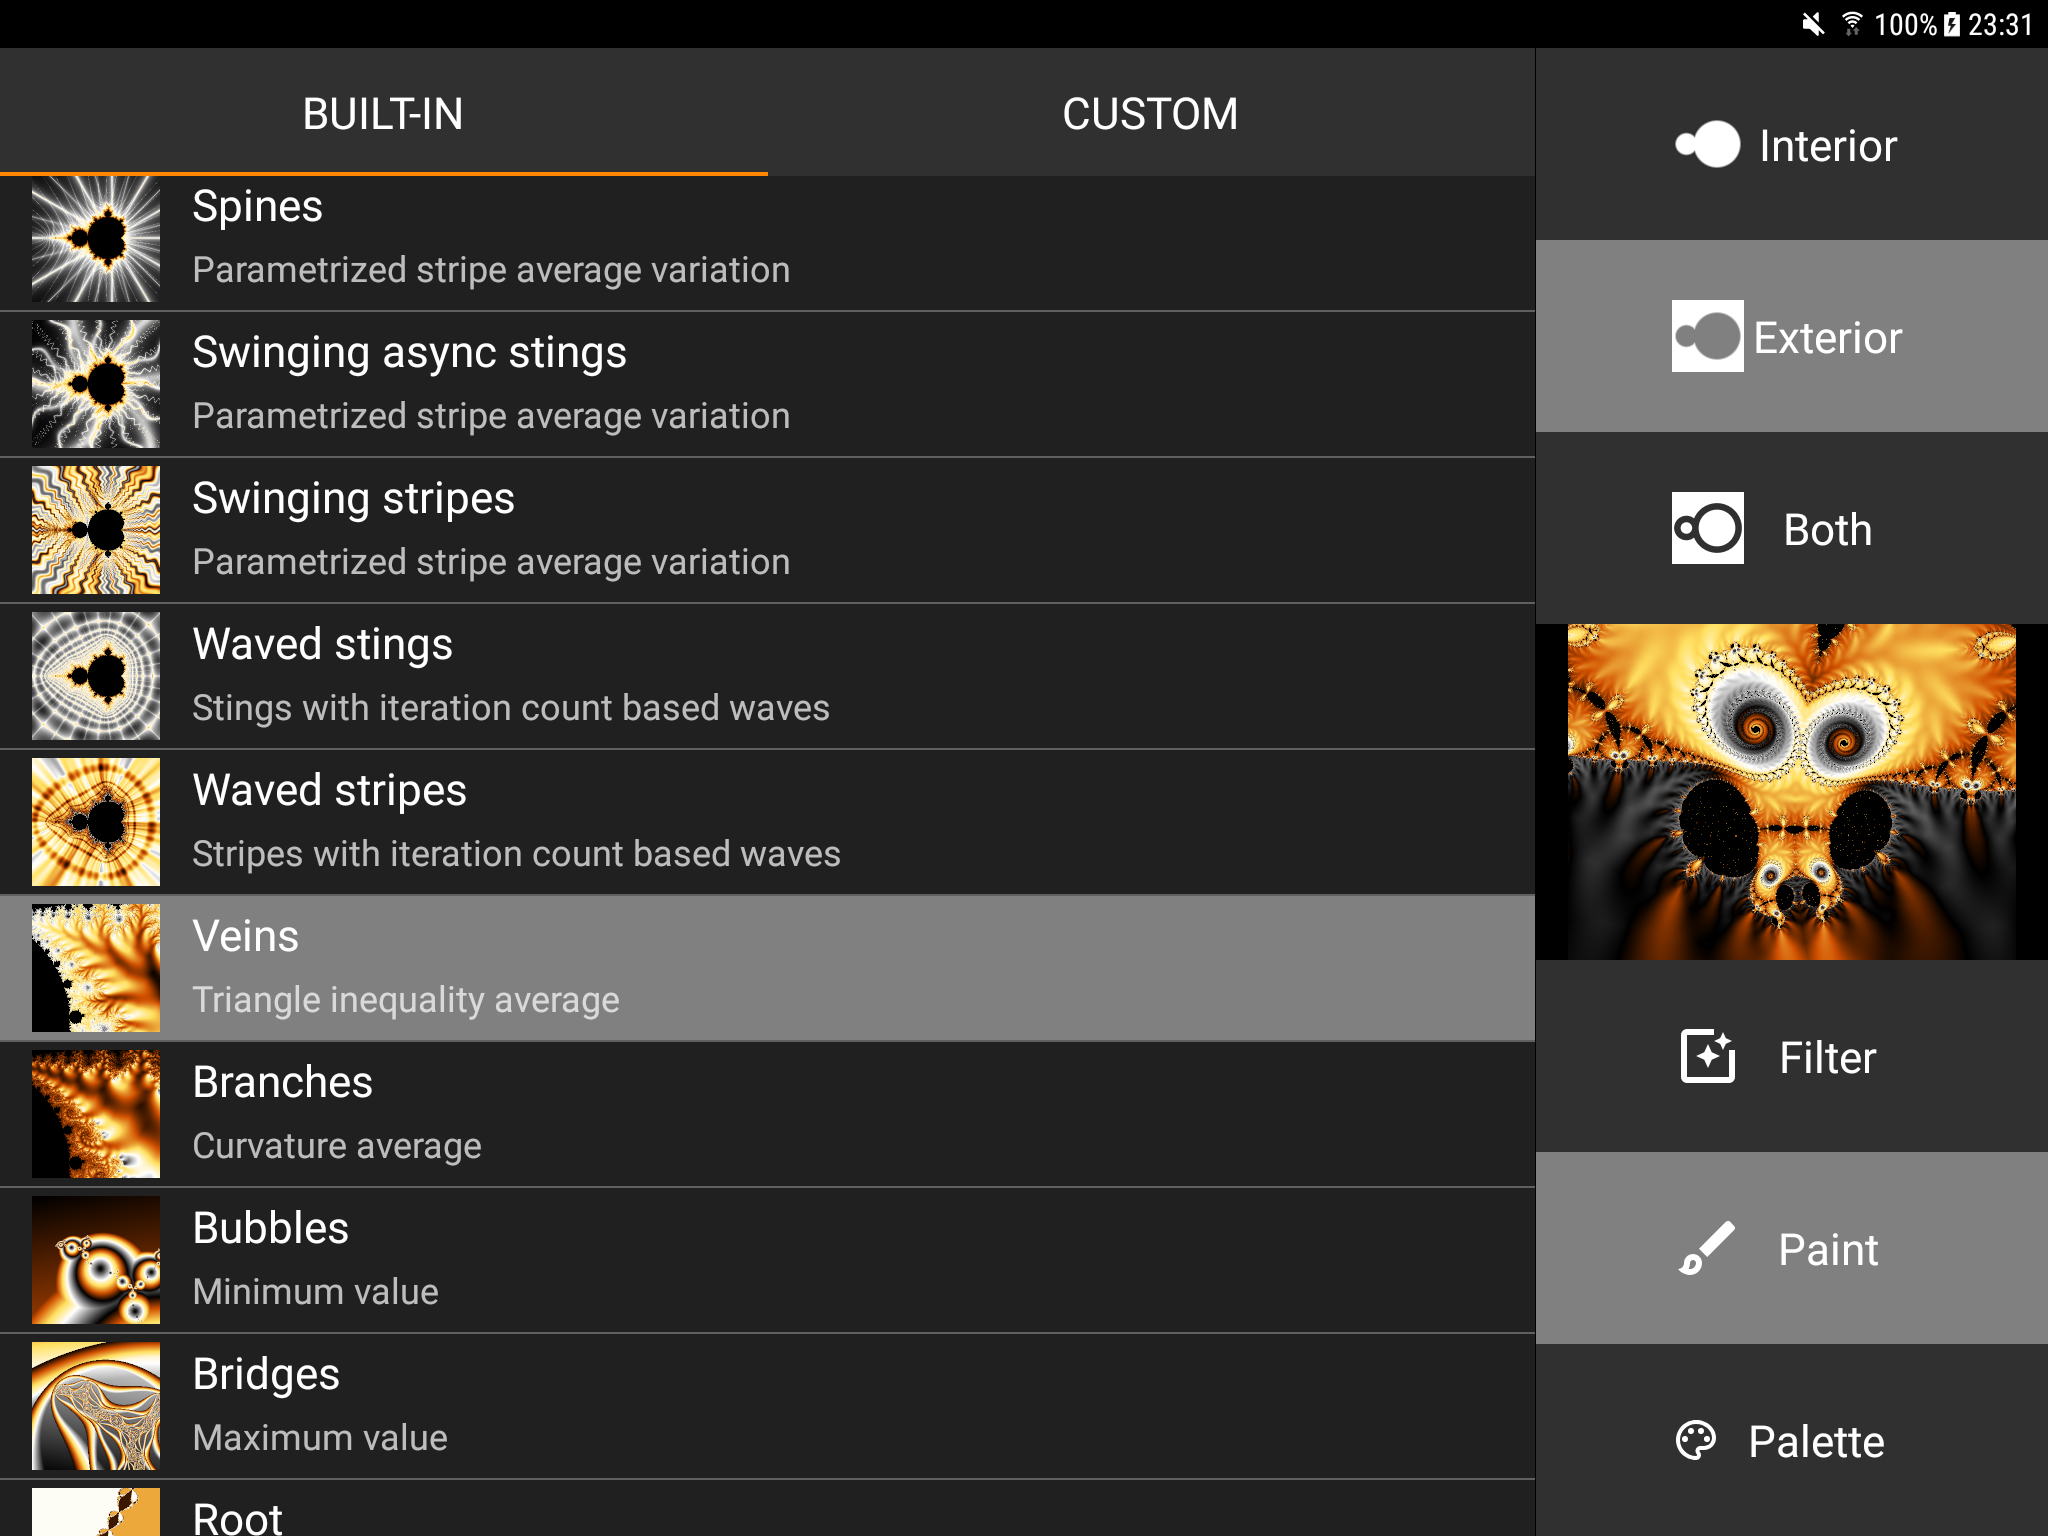Click the Bubbles fractal thumbnail
2048x1536 pixels.
pos(95,1259)
